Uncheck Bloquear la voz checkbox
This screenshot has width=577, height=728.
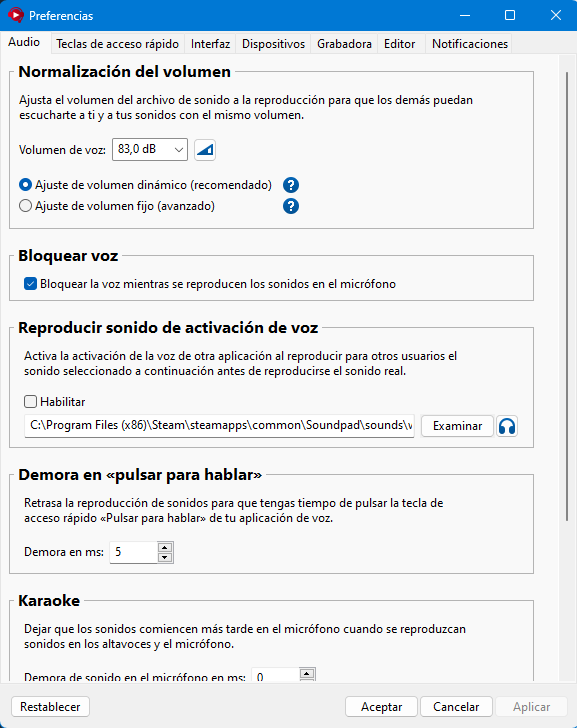coord(30,284)
